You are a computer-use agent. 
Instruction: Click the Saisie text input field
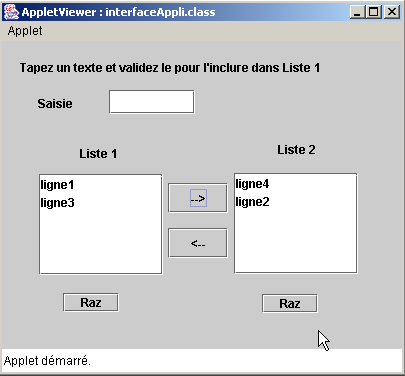point(152,102)
